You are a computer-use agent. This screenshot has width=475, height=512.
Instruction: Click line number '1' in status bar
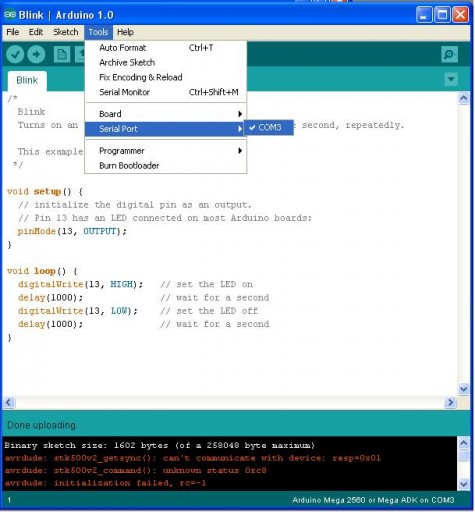point(9,500)
